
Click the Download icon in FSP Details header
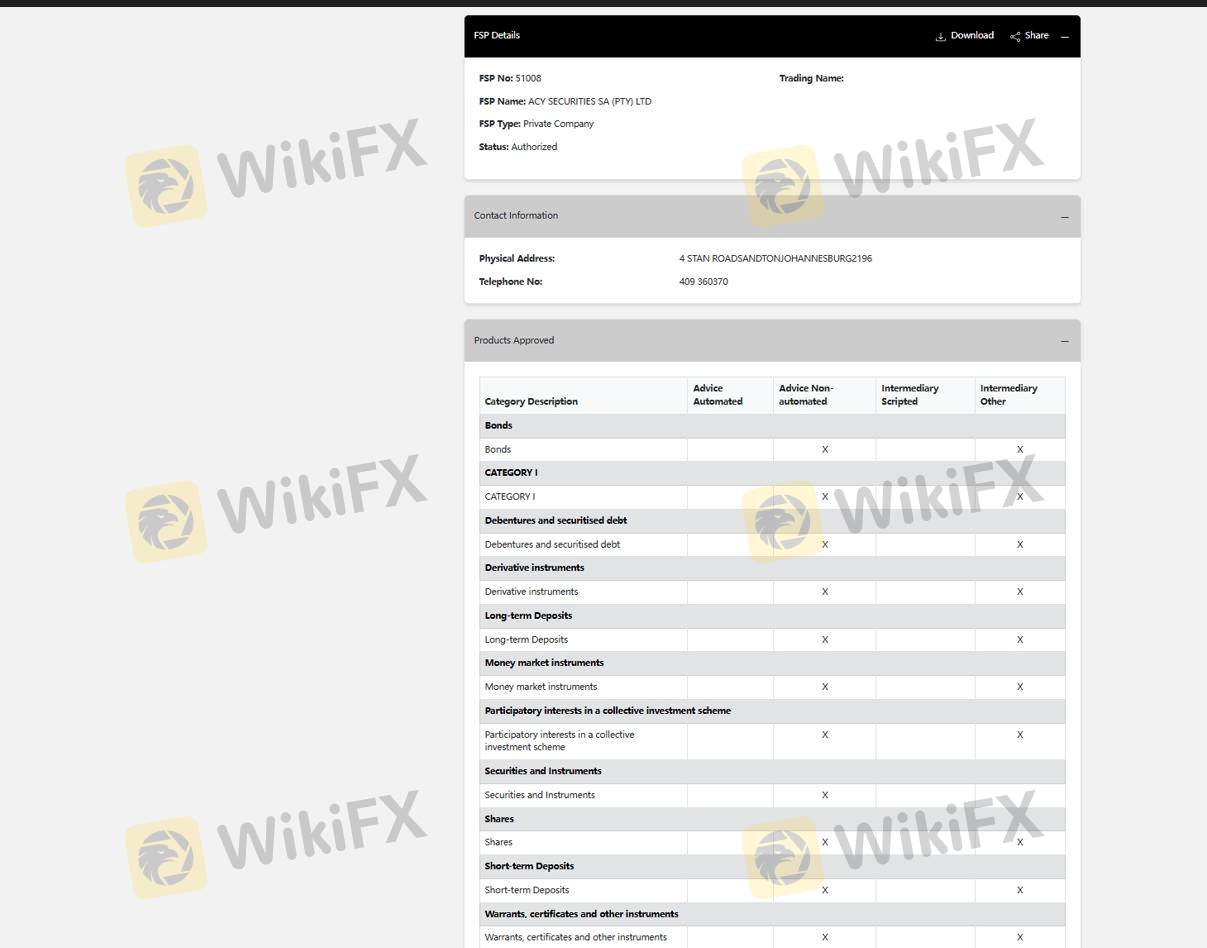(940, 36)
